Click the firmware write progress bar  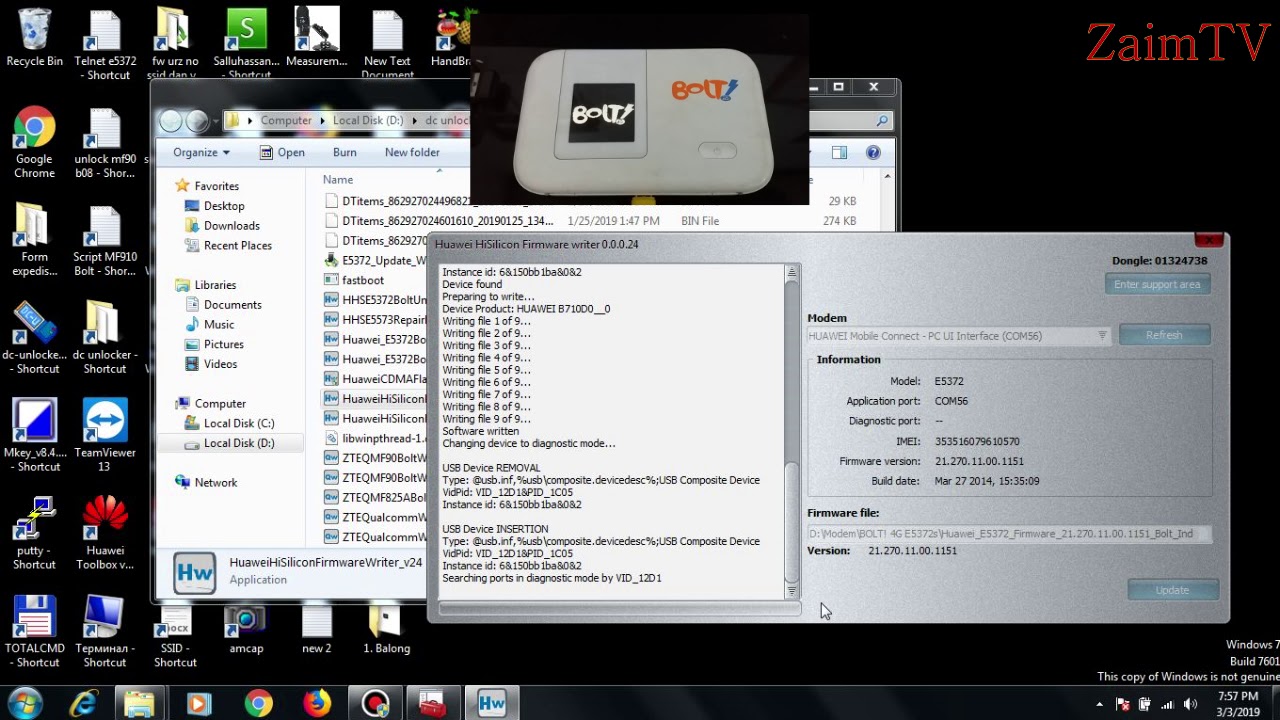click(620, 608)
